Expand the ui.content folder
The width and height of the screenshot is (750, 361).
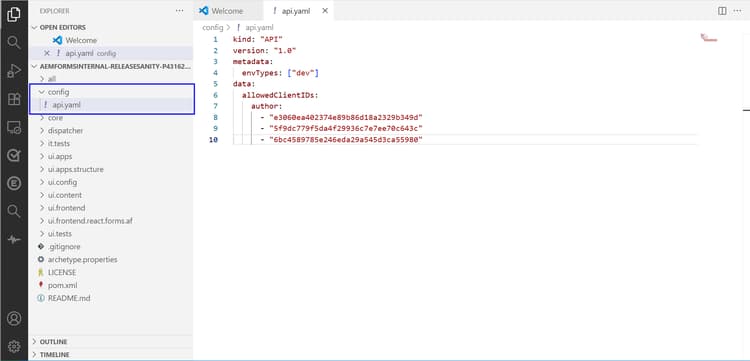click(111, 195)
